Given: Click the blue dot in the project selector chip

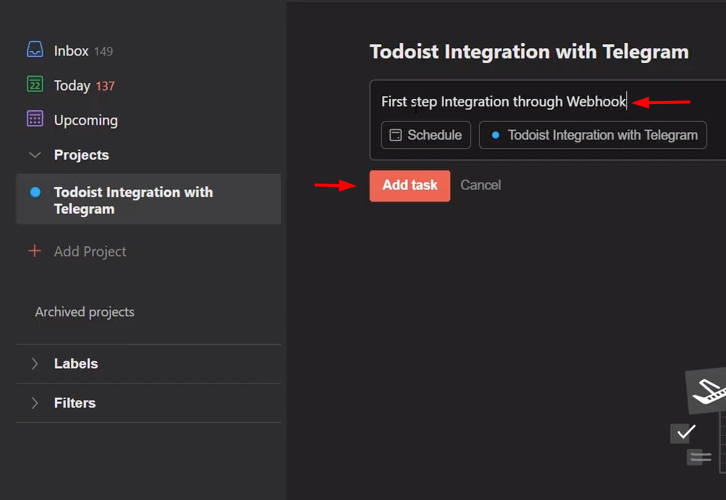Looking at the screenshot, I should click(x=495, y=135).
